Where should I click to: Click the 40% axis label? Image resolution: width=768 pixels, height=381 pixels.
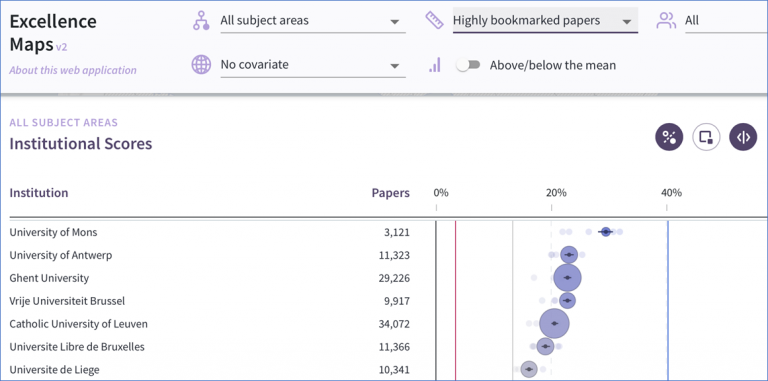671,193
